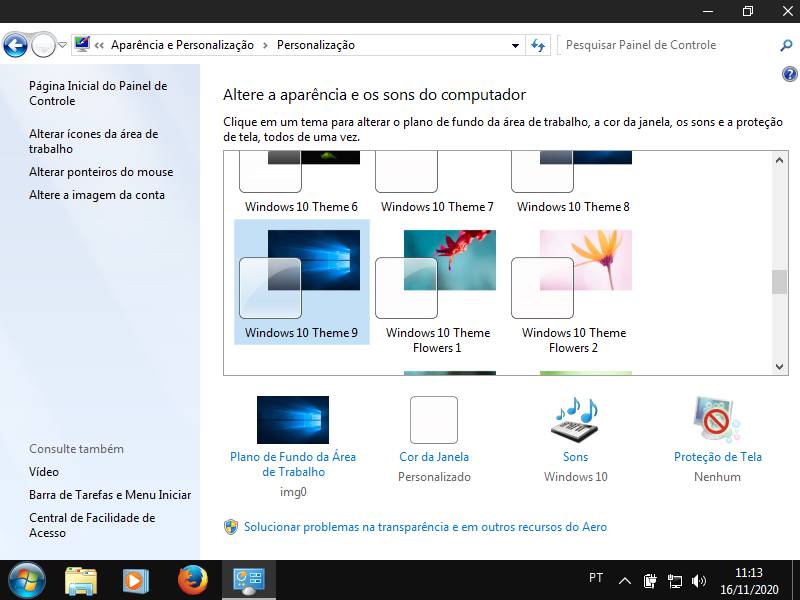
Task: Click the Control Panel icon in address bar
Action: point(82,44)
